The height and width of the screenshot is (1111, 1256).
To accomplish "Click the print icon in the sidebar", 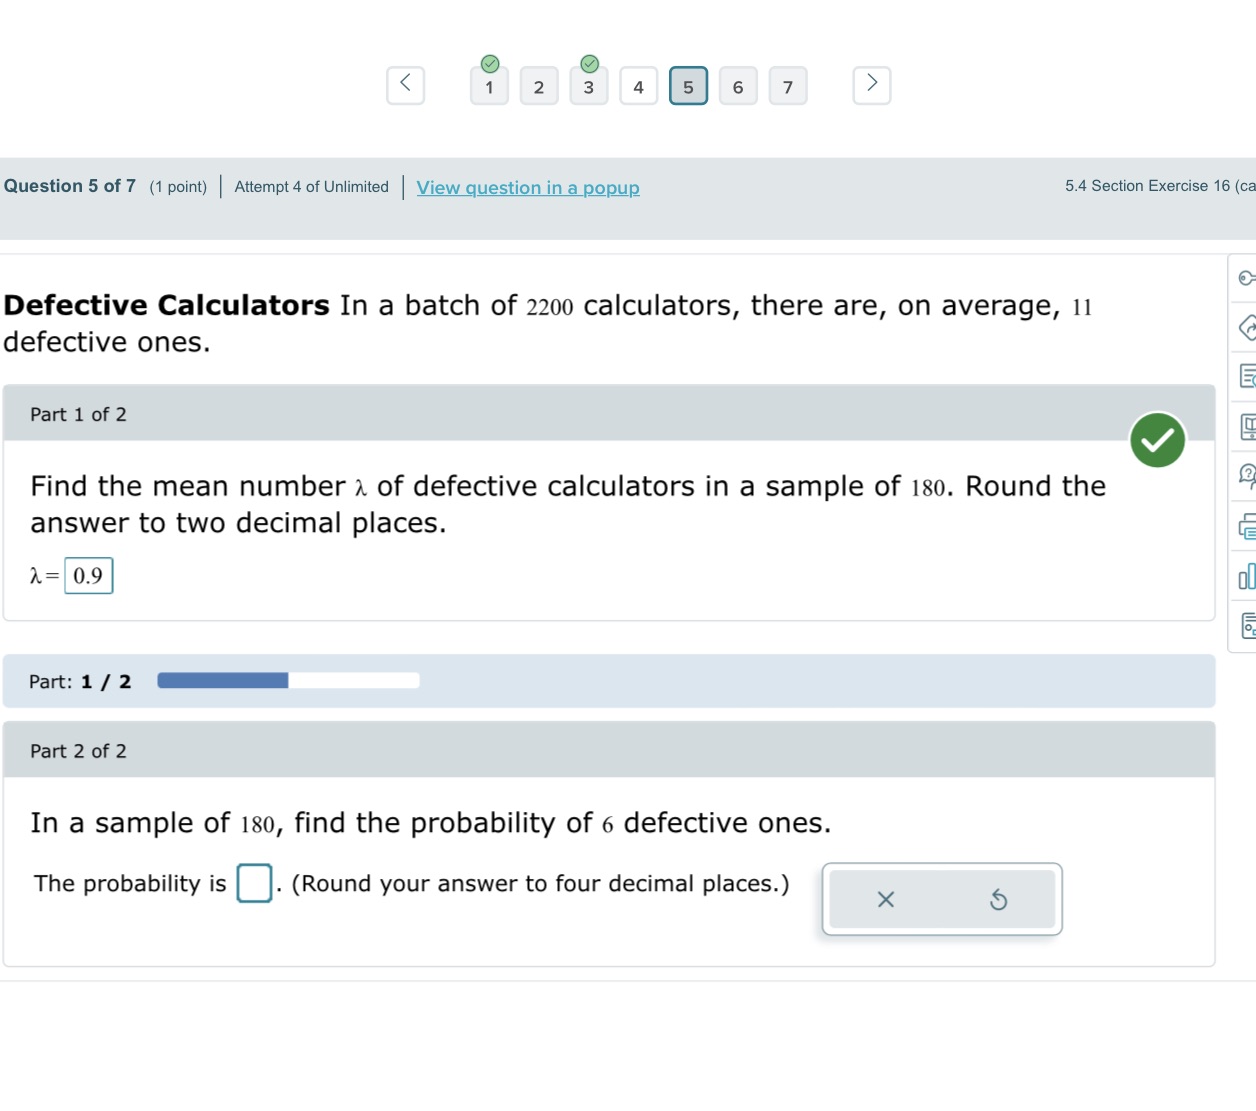I will pos(1246,525).
